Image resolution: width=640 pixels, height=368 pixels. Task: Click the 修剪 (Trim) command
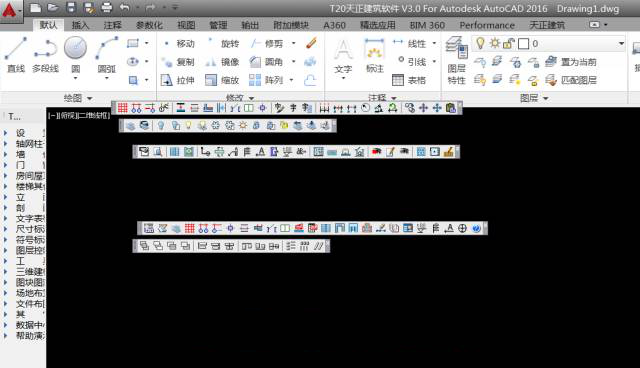(x=267, y=43)
